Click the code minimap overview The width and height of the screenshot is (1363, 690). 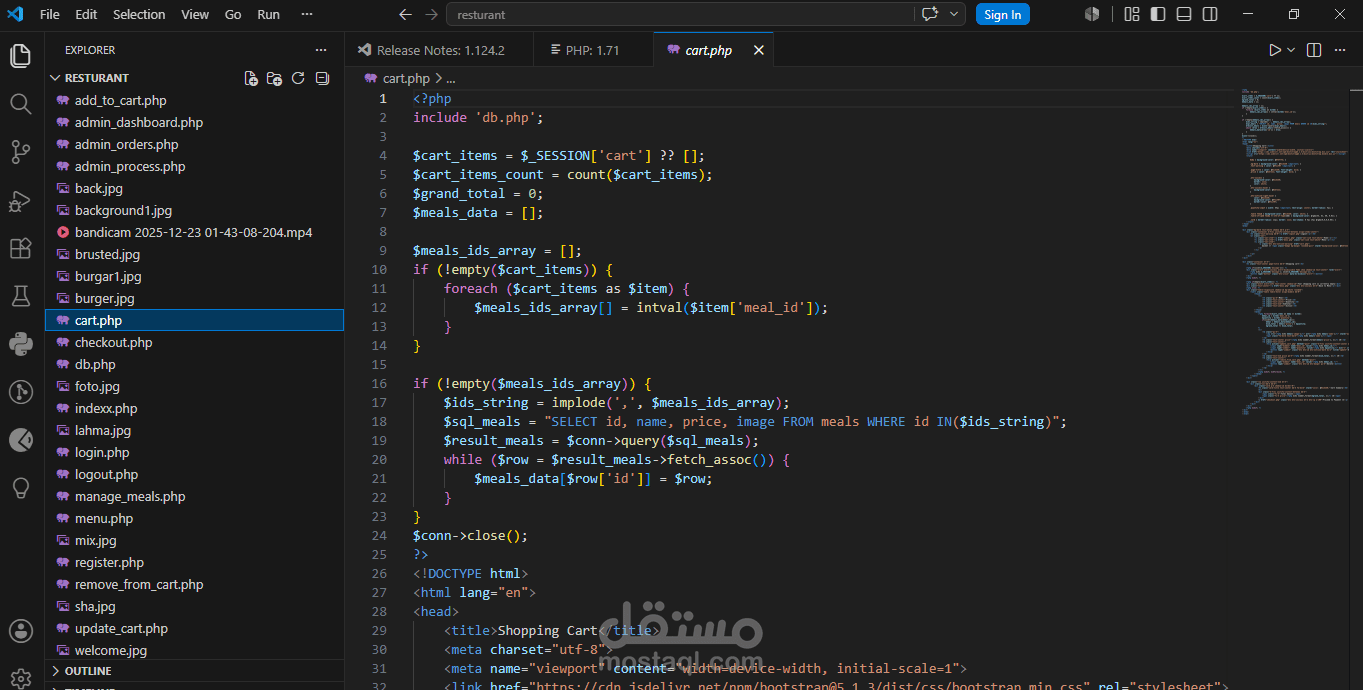(1295, 250)
